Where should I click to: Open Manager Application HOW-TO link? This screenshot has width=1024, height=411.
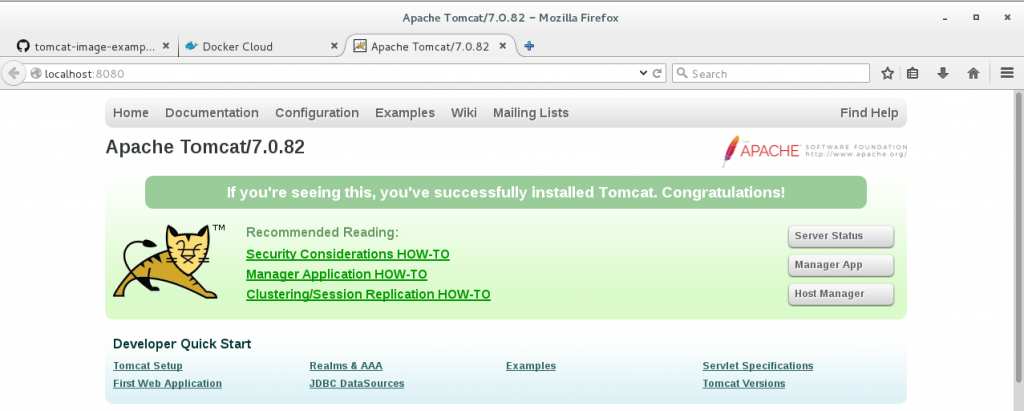336,274
